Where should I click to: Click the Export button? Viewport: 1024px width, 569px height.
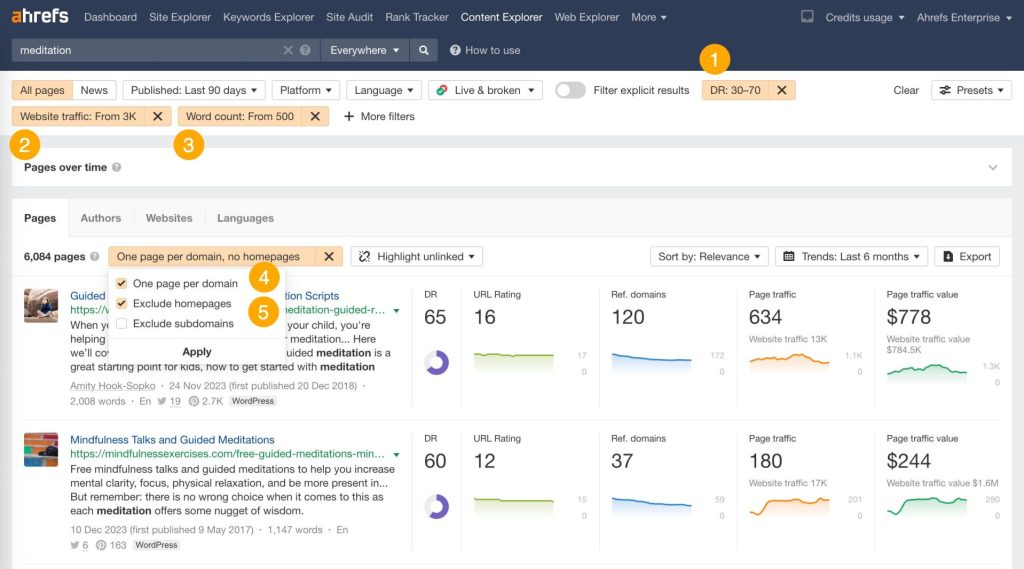click(x=967, y=257)
